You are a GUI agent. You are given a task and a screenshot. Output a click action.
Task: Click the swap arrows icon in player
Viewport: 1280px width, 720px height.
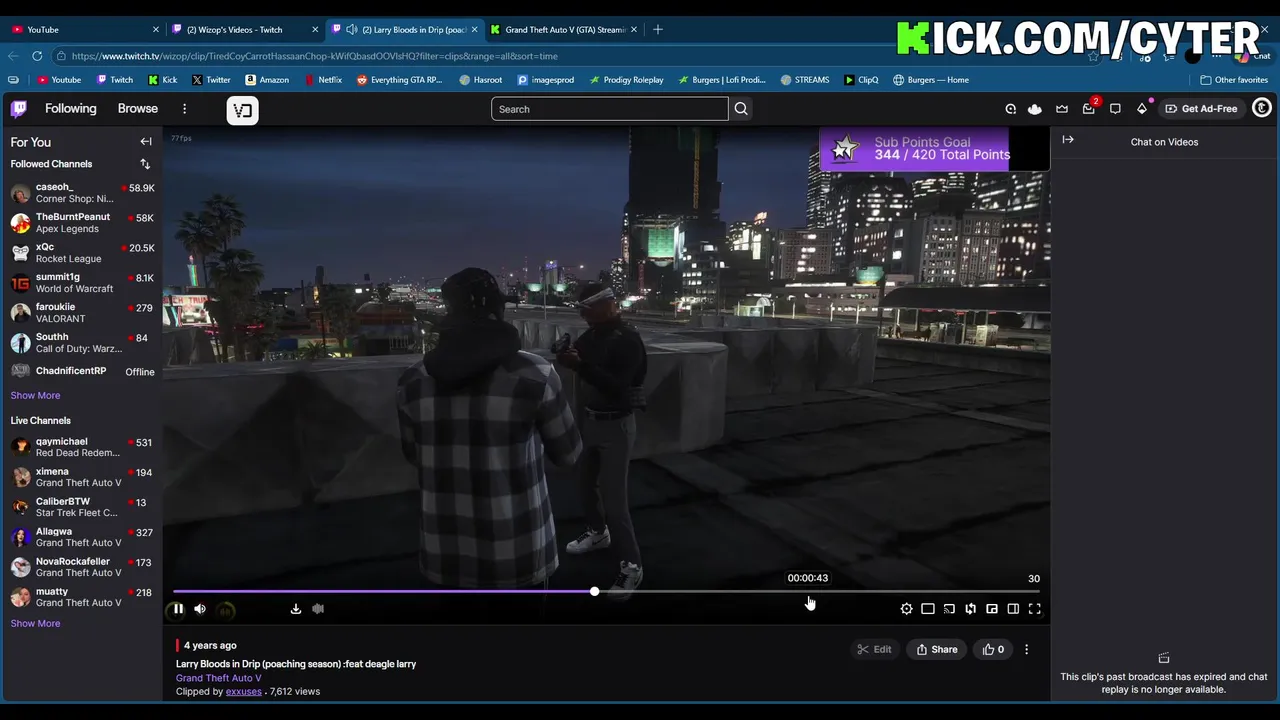point(970,609)
